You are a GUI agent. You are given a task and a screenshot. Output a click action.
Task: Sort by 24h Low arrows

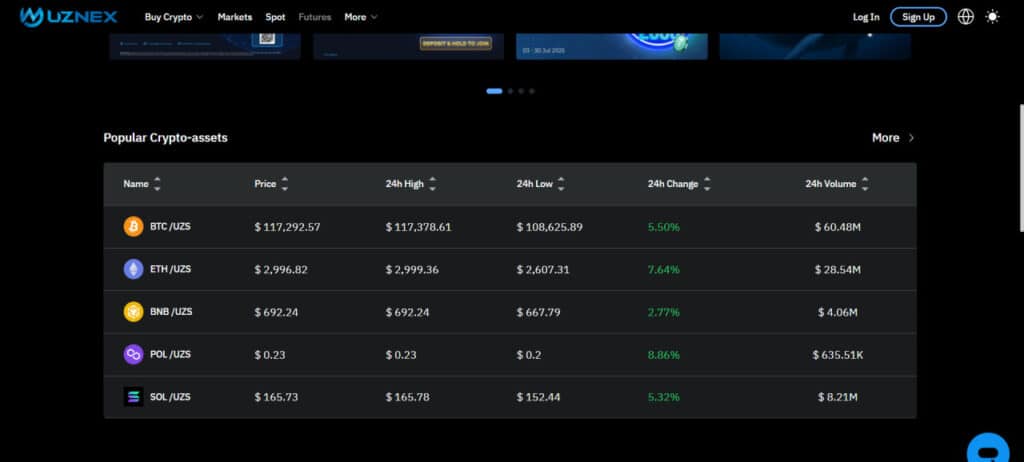click(x=561, y=184)
